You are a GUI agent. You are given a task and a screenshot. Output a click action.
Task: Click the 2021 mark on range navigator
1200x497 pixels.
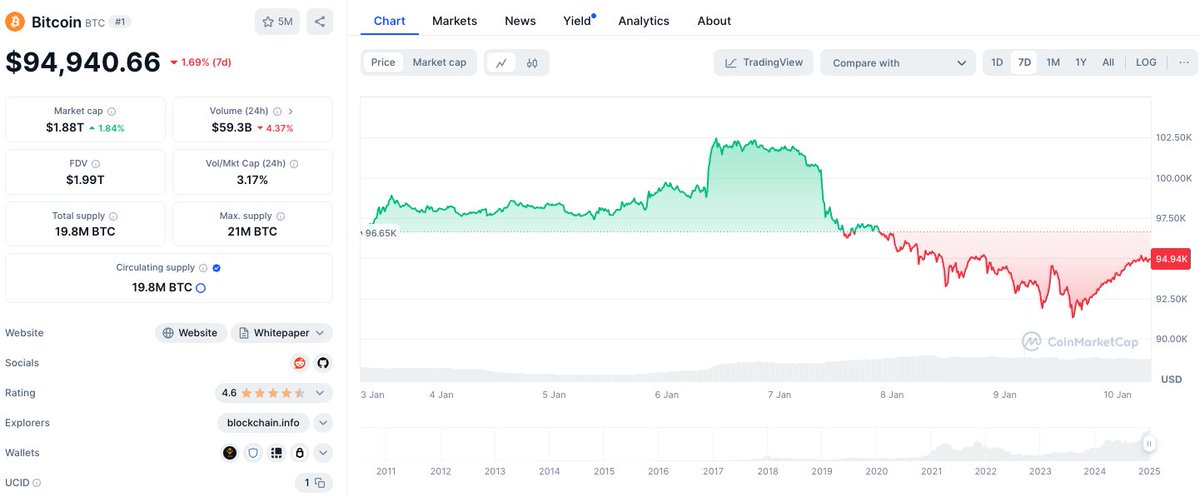(931, 471)
